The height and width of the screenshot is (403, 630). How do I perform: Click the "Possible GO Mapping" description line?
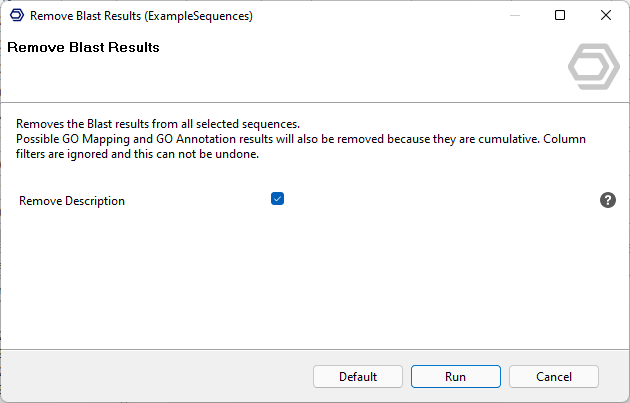click(x=300, y=137)
